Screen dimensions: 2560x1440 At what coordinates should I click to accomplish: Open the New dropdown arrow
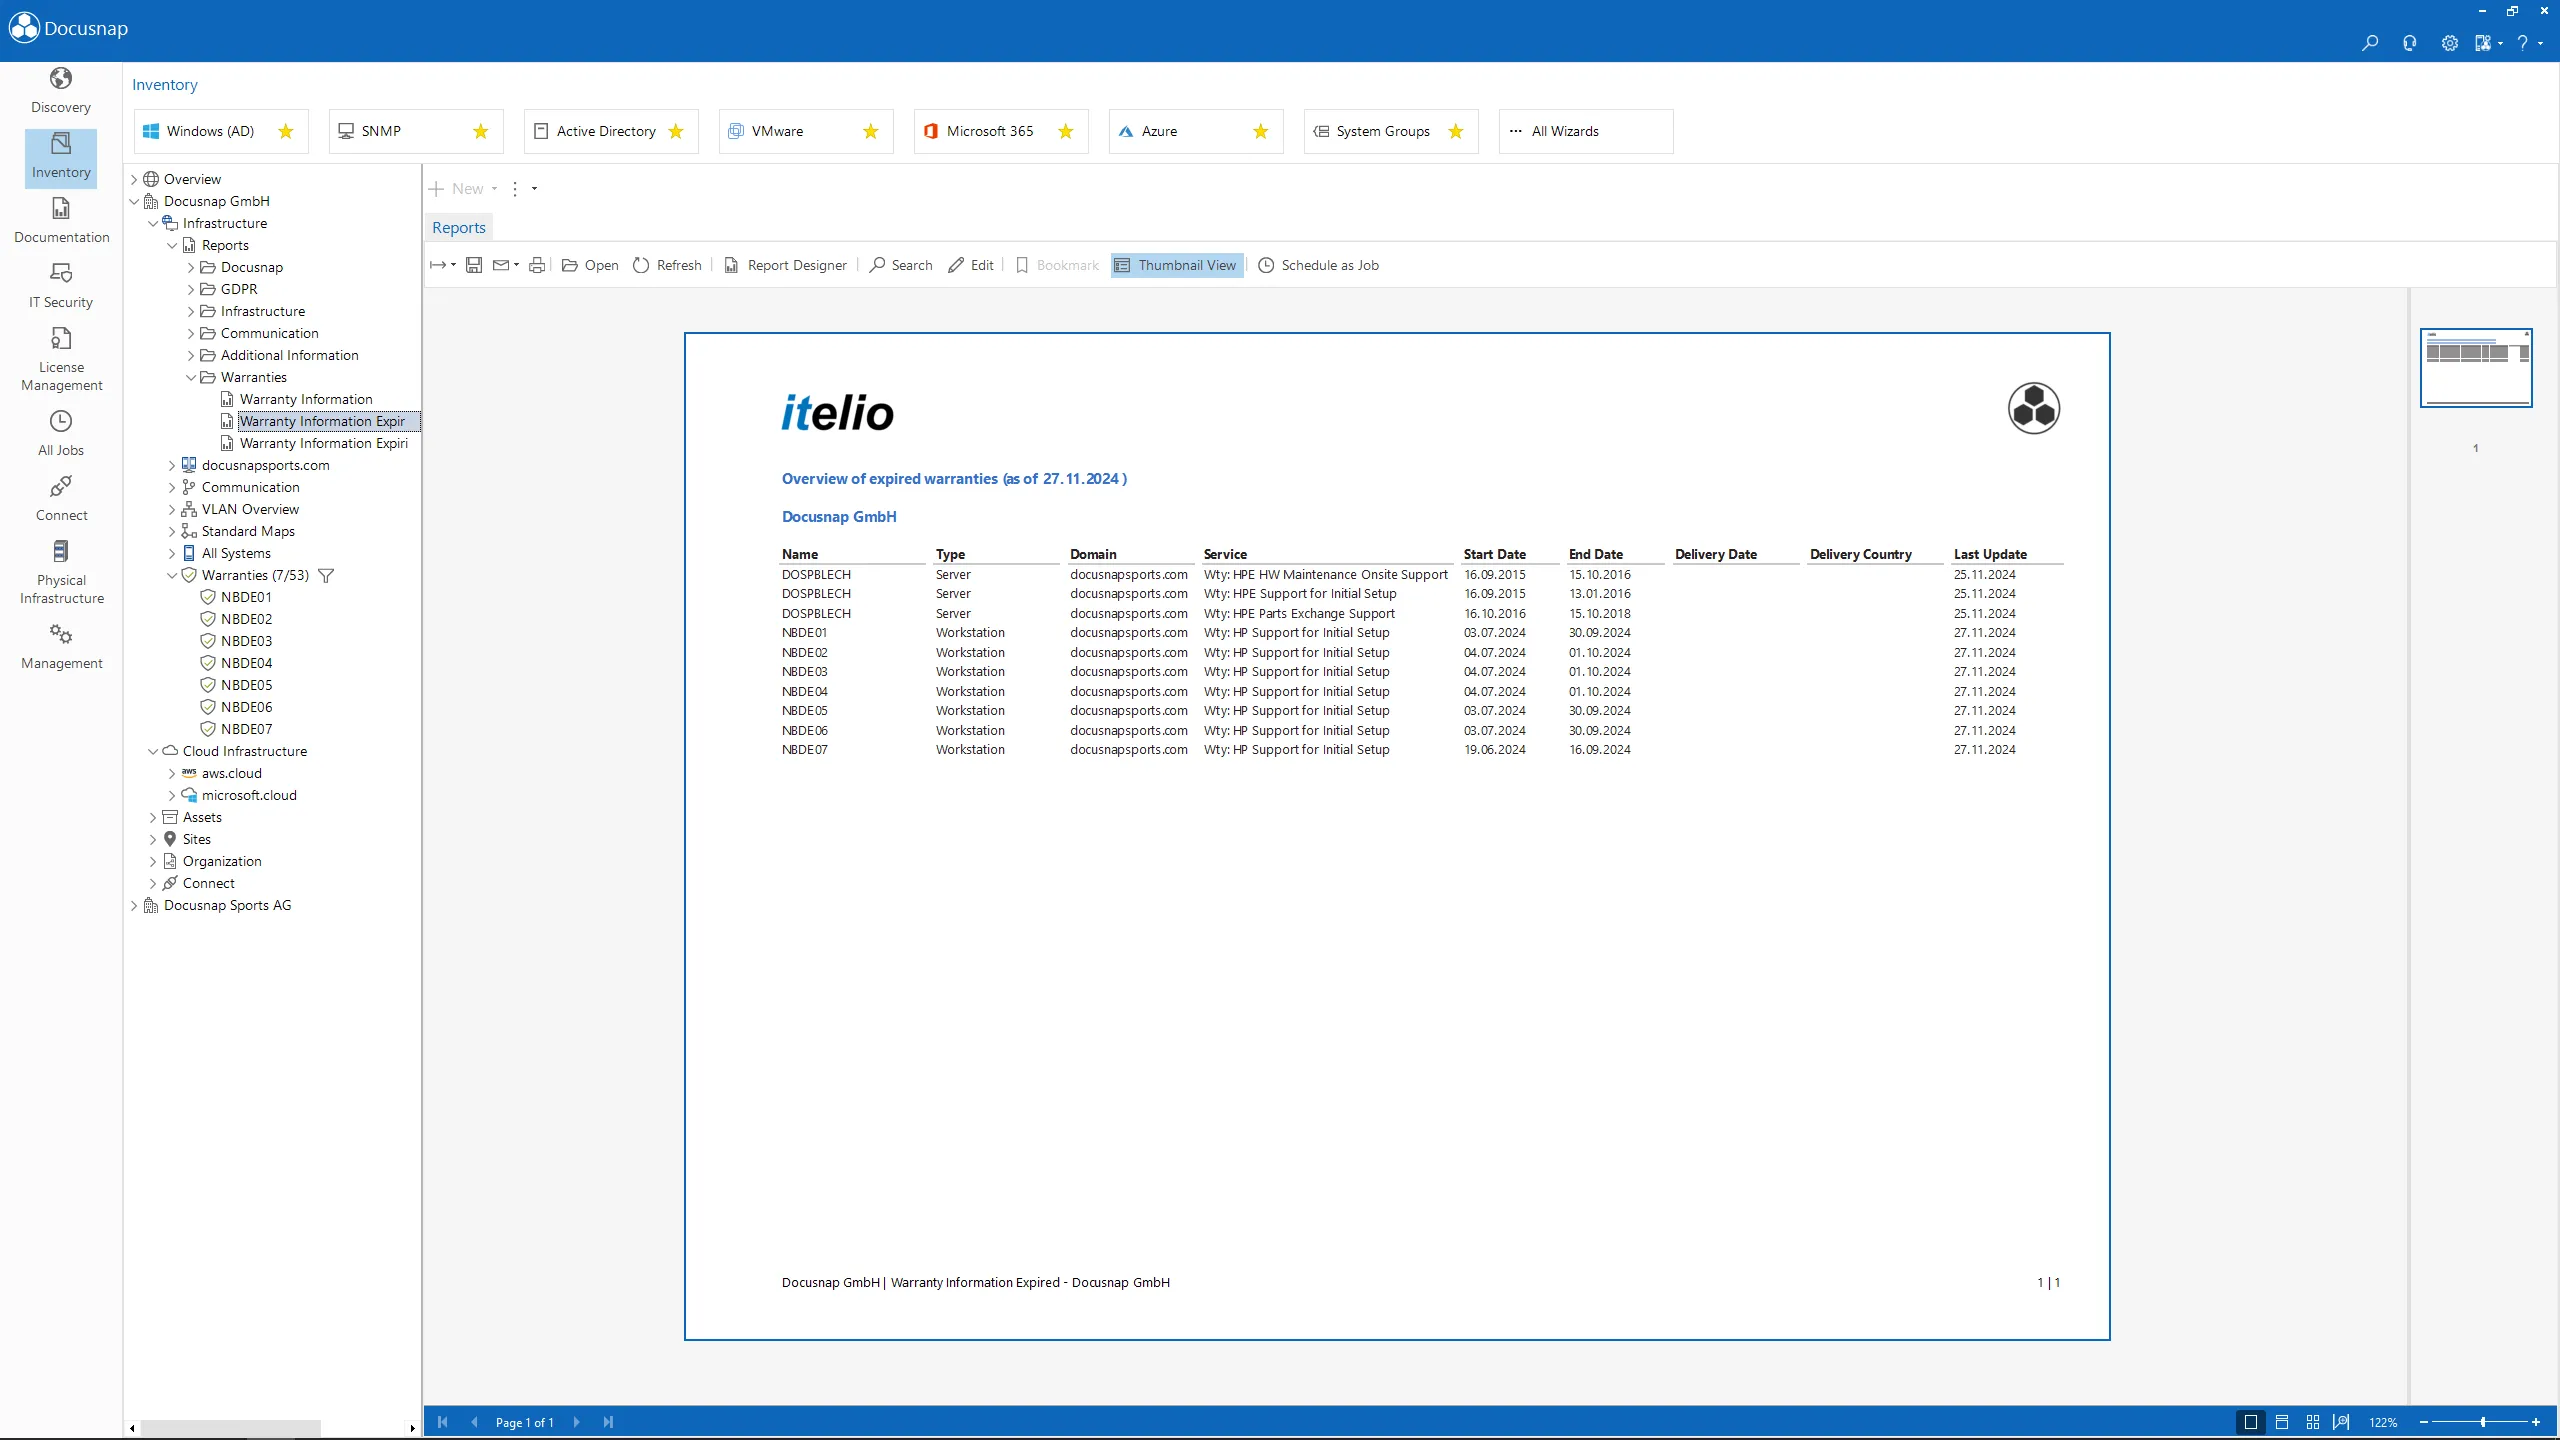[494, 189]
